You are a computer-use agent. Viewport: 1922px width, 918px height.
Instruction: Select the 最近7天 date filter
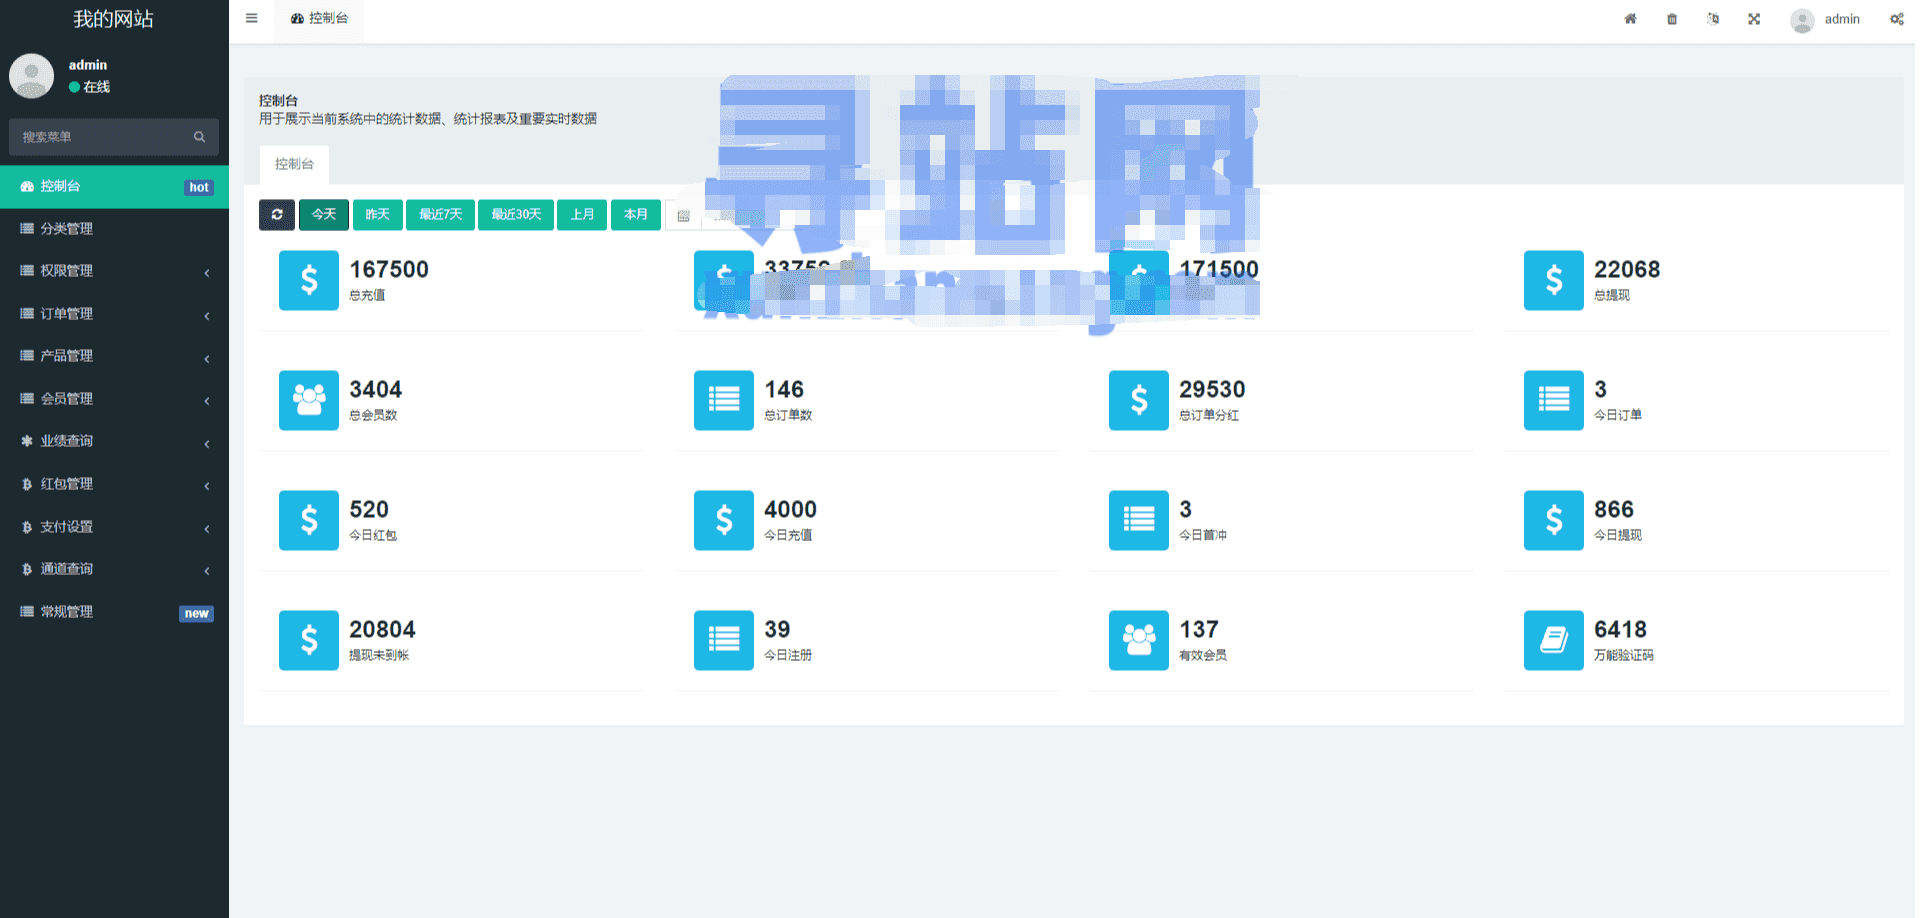point(441,215)
